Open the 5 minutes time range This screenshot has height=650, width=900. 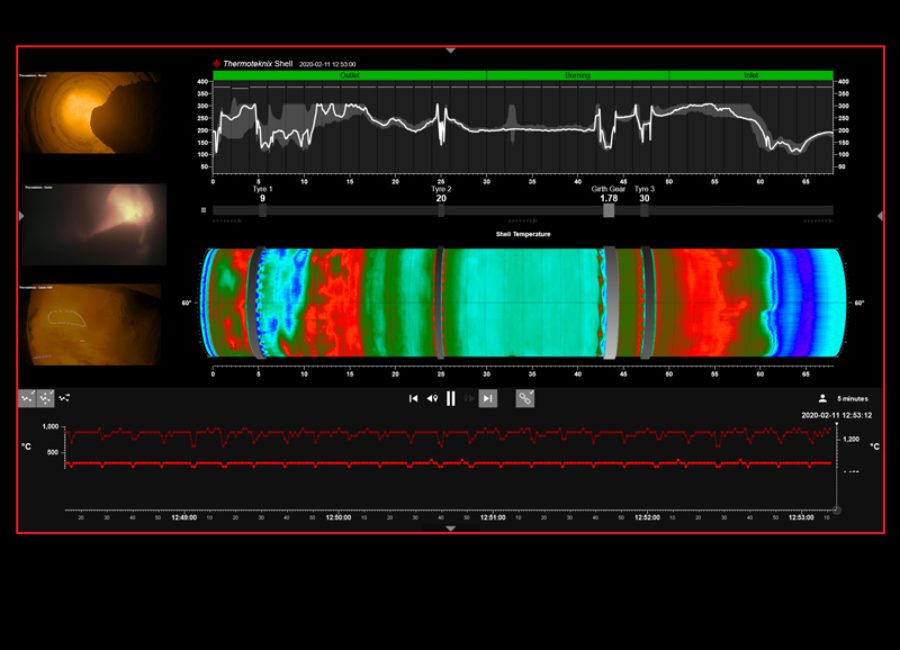pos(852,398)
